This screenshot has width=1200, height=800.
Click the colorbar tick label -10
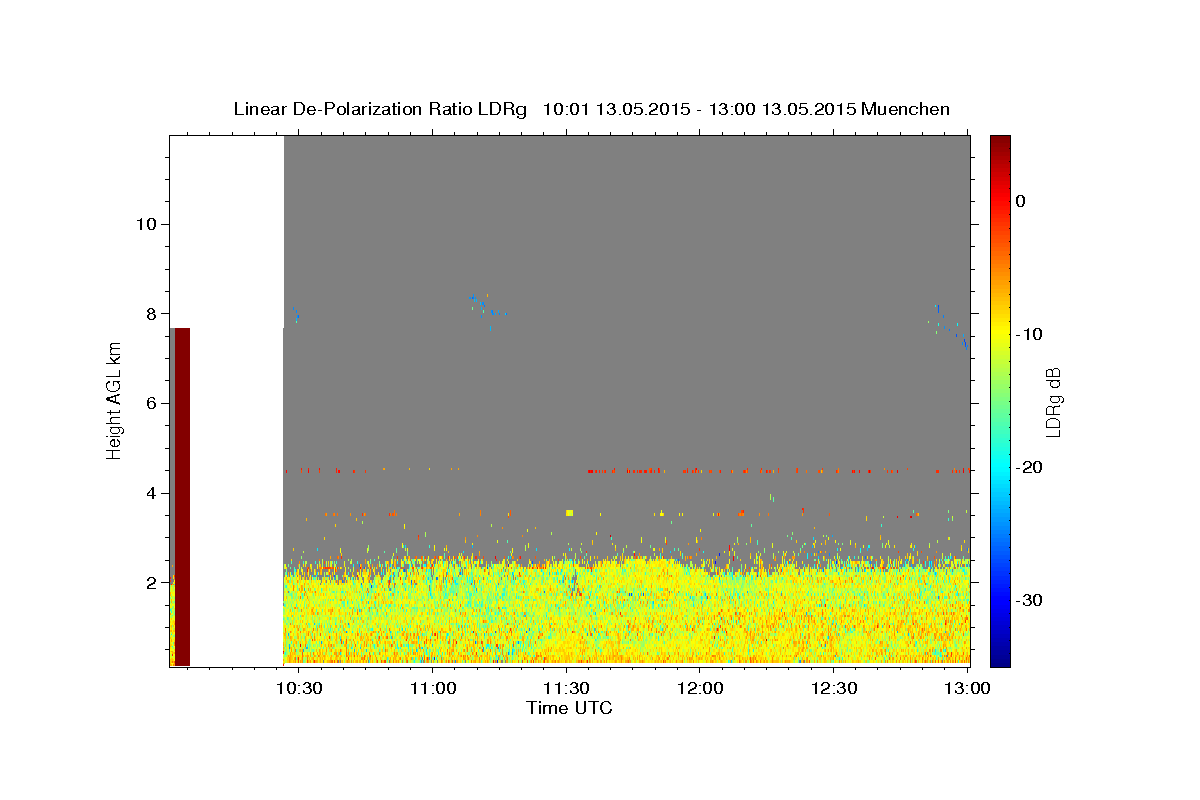tap(1029, 334)
